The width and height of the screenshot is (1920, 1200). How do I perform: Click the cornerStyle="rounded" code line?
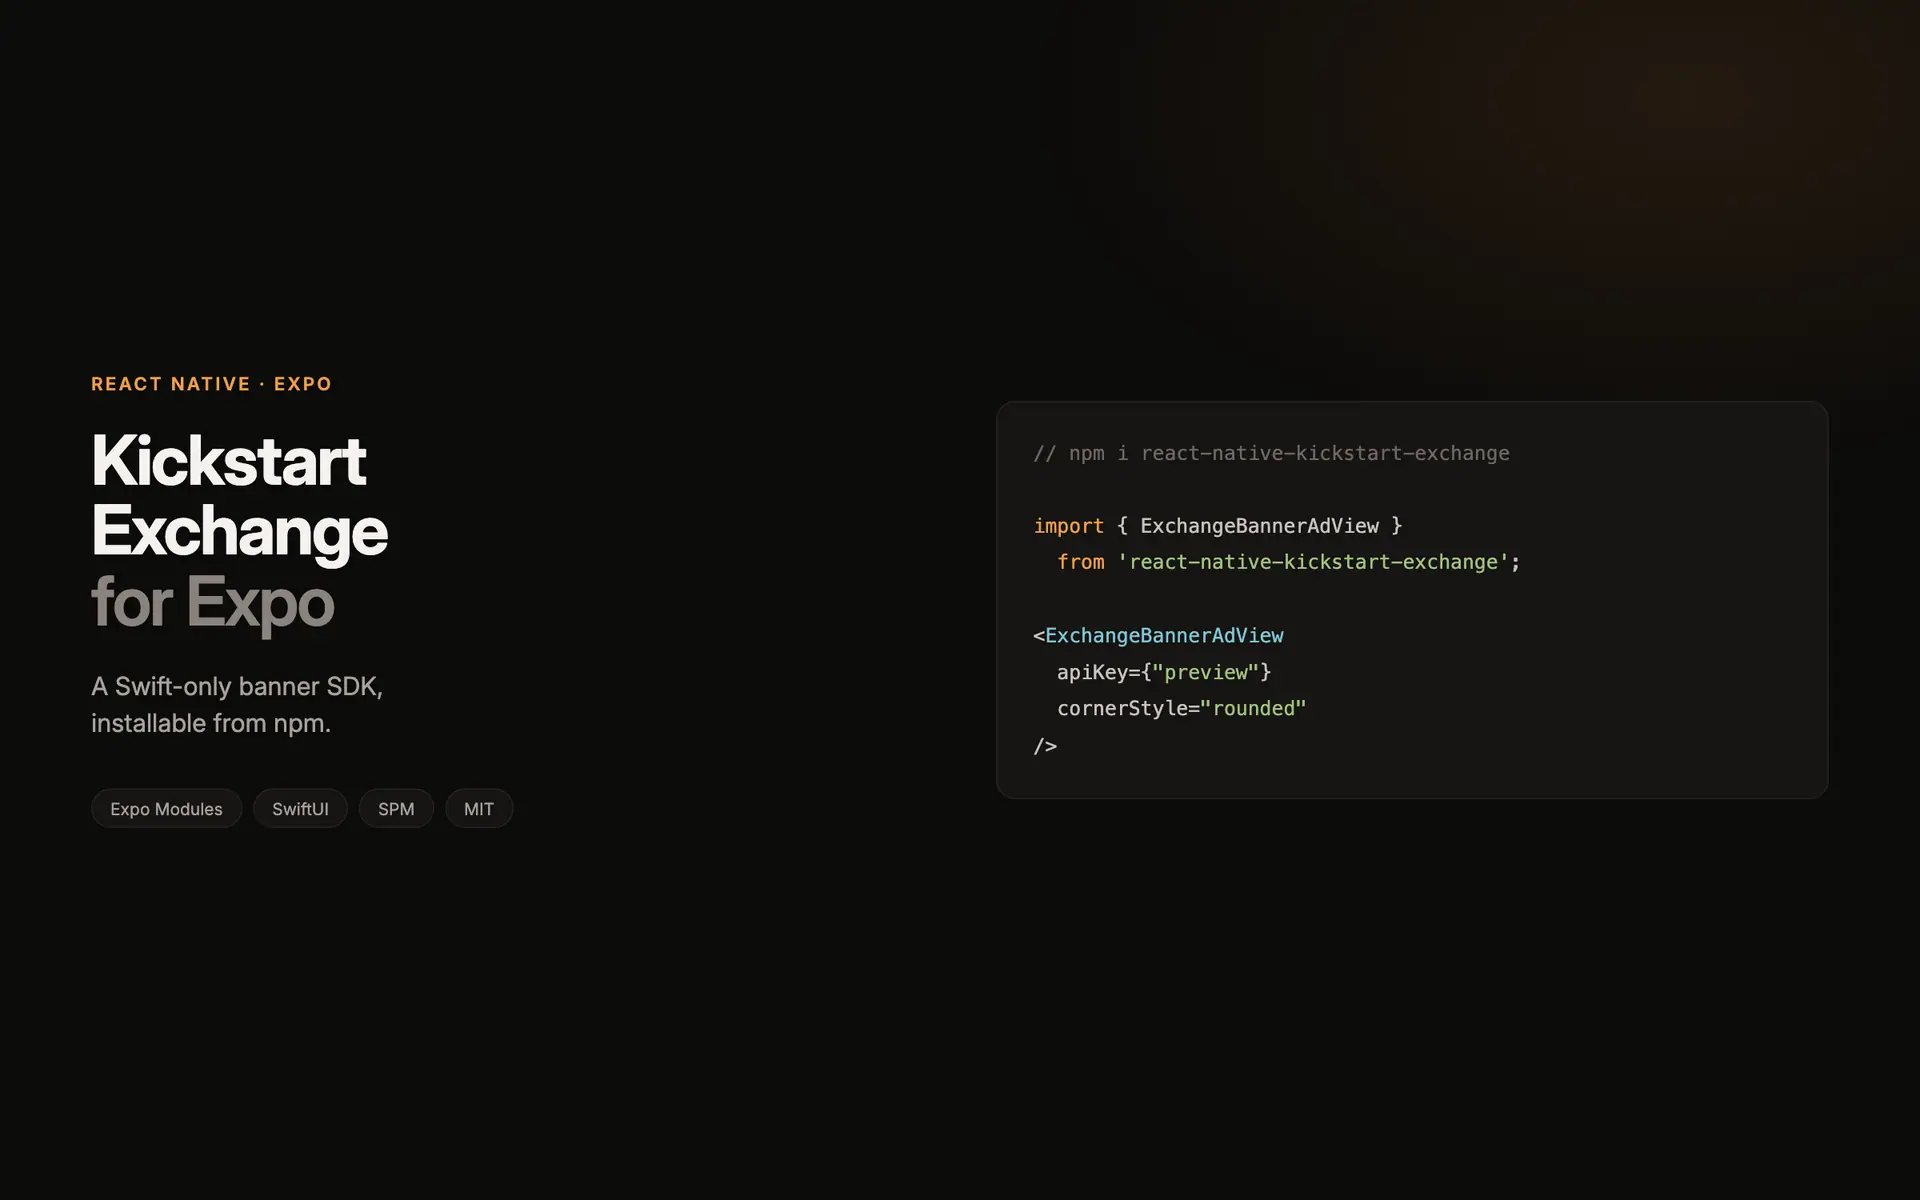(x=1182, y=708)
